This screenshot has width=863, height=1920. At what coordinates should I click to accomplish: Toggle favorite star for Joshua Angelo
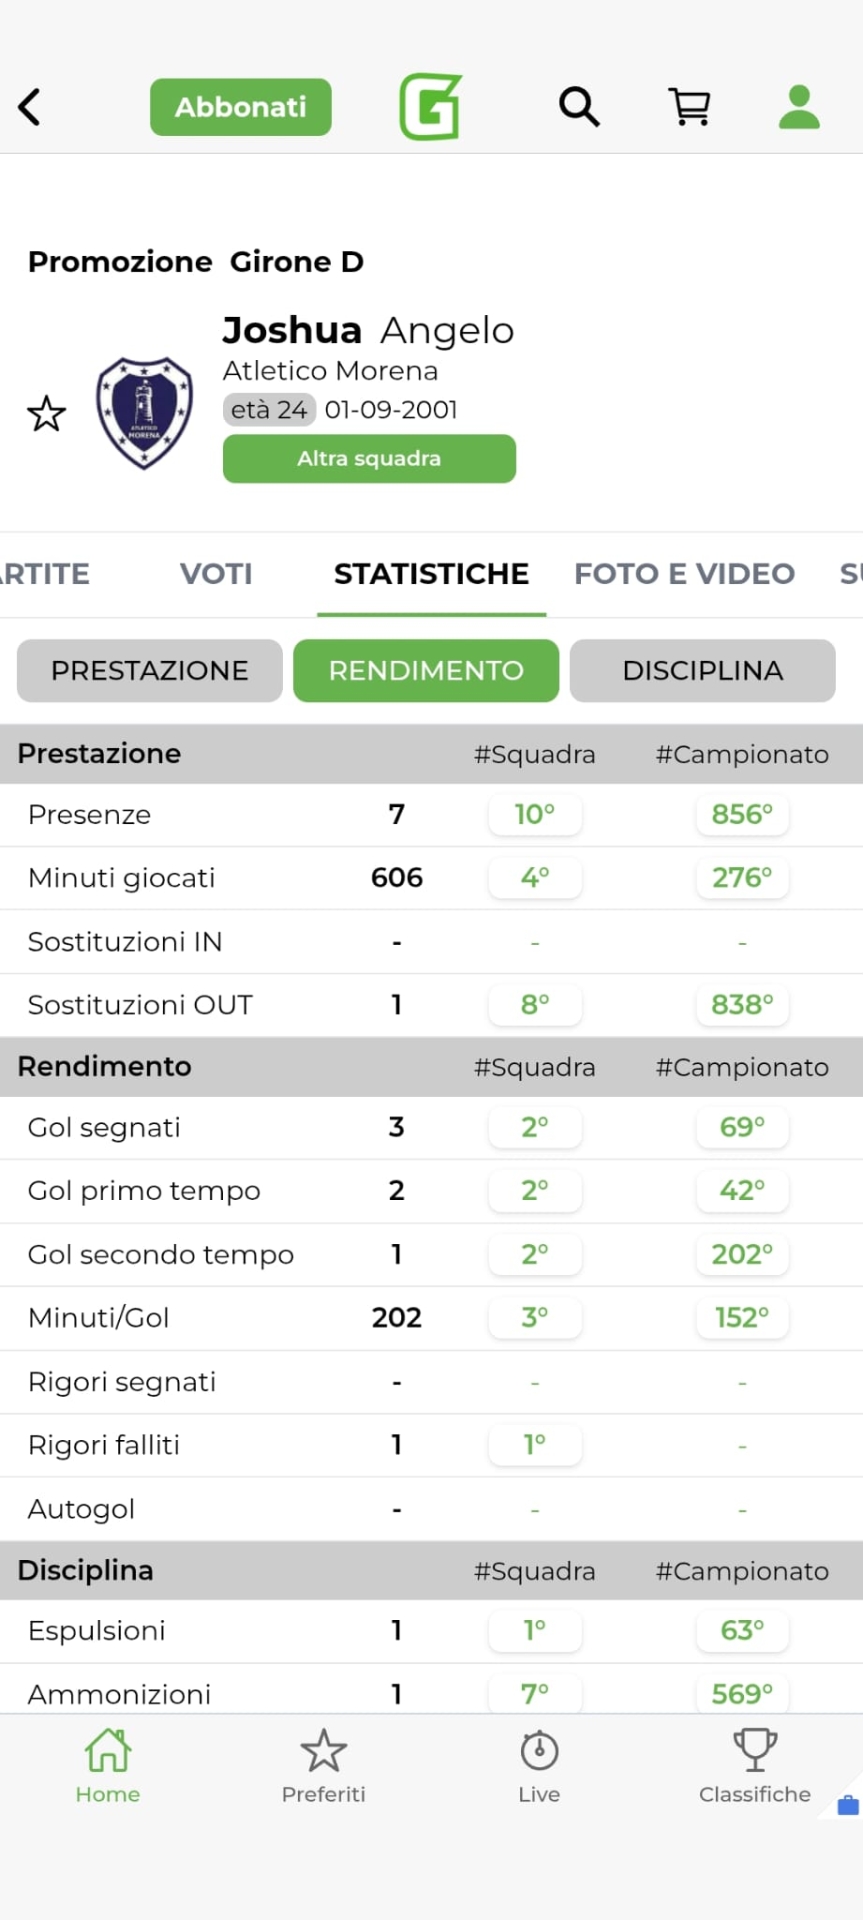click(x=46, y=414)
